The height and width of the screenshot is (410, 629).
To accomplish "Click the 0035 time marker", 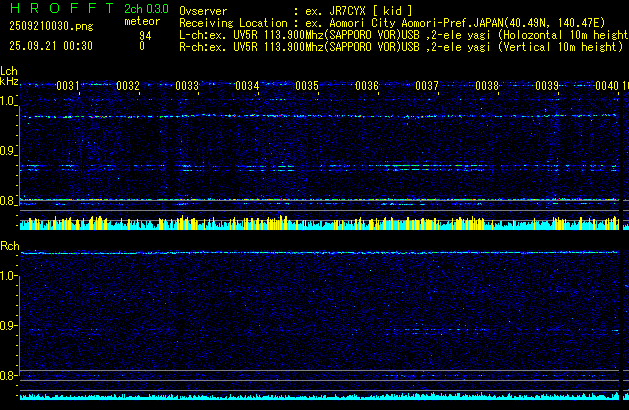I will 306,86.
